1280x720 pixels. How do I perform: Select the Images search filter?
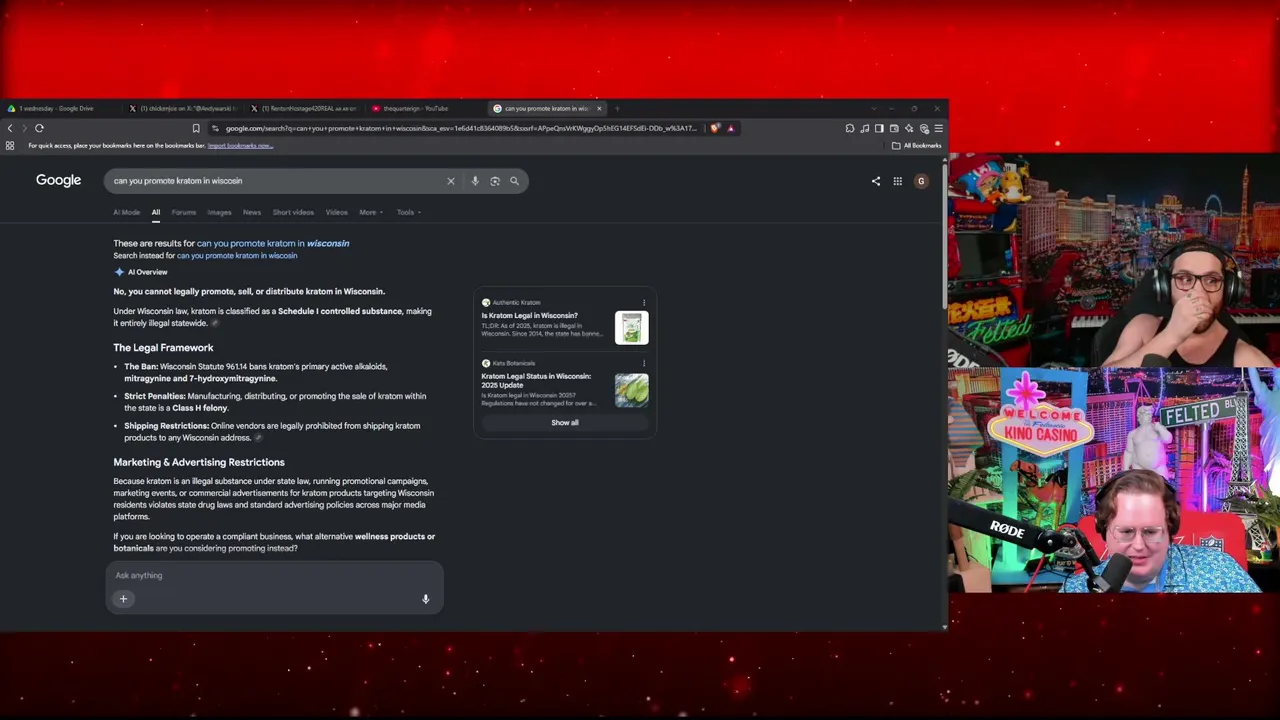tap(219, 212)
